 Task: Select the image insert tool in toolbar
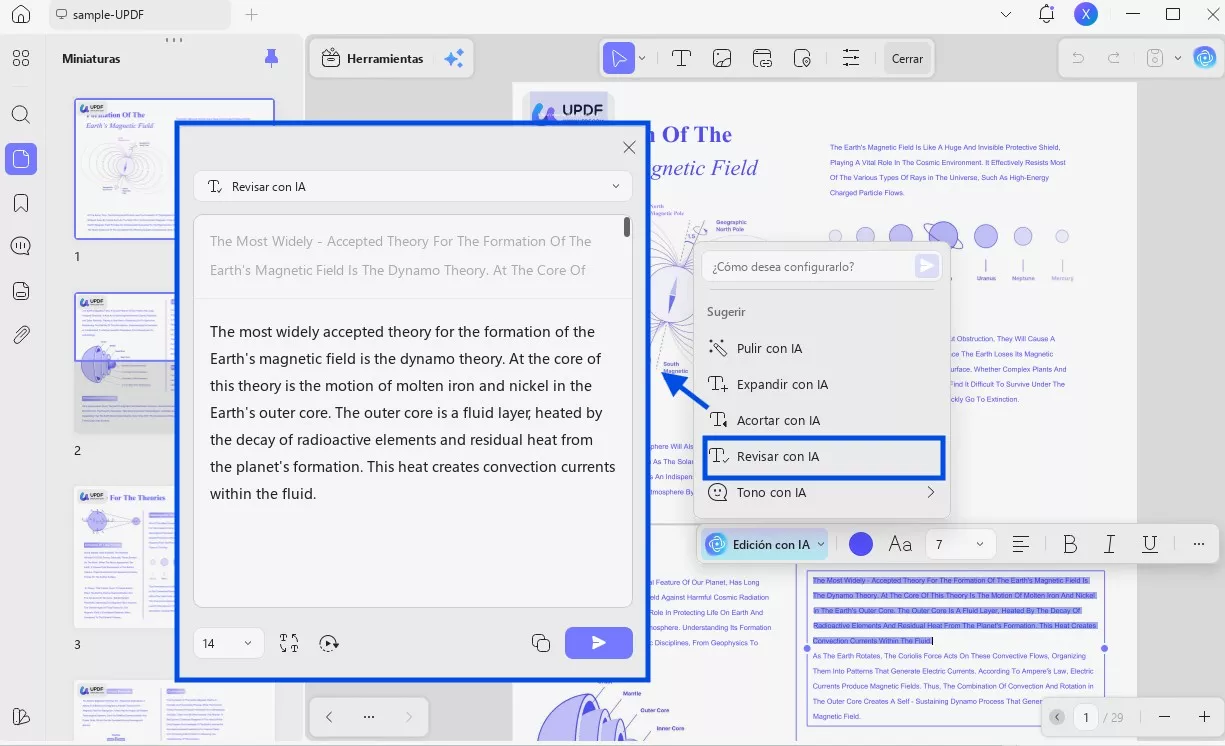pos(722,58)
